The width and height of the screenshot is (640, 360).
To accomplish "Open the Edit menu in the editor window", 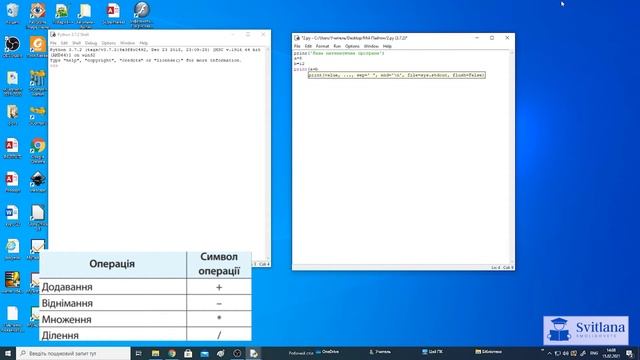I will coord(308,47).
